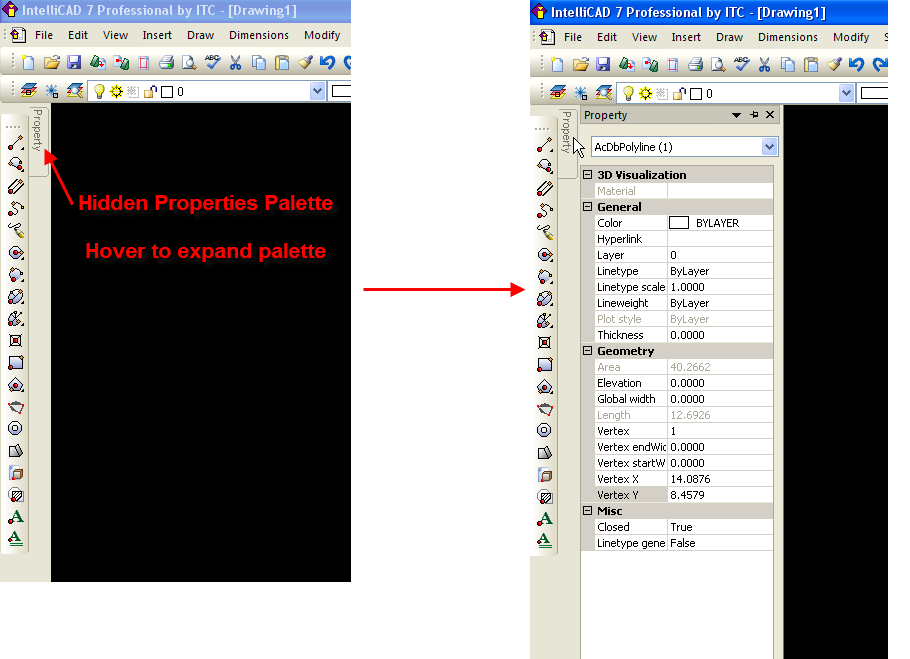
Task: Click Undo arrow in left window toolbar
Action: click(328, 62)
